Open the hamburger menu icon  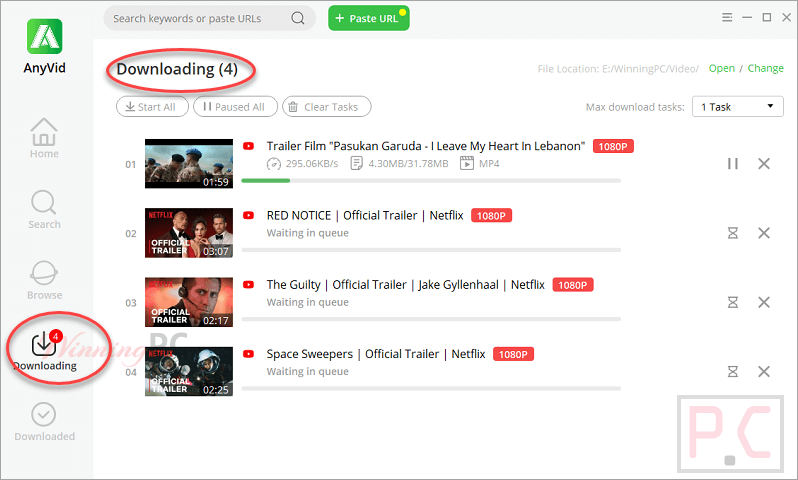(727, 17)
